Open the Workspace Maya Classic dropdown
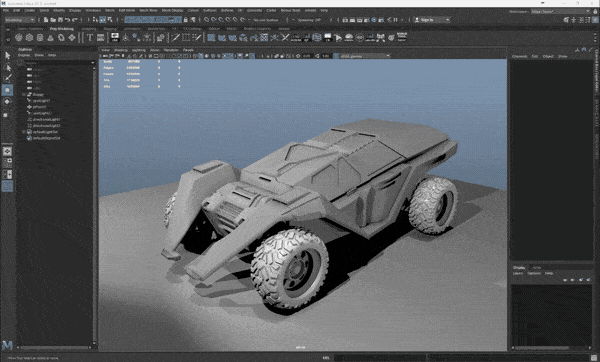The image size is (600, 362). pos(560,11)
